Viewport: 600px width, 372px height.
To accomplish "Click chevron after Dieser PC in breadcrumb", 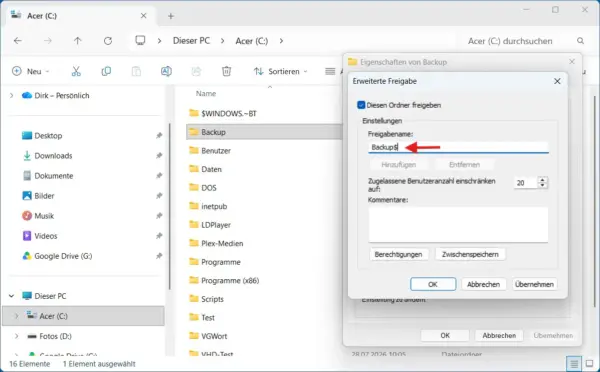I will tap(222, 41).
